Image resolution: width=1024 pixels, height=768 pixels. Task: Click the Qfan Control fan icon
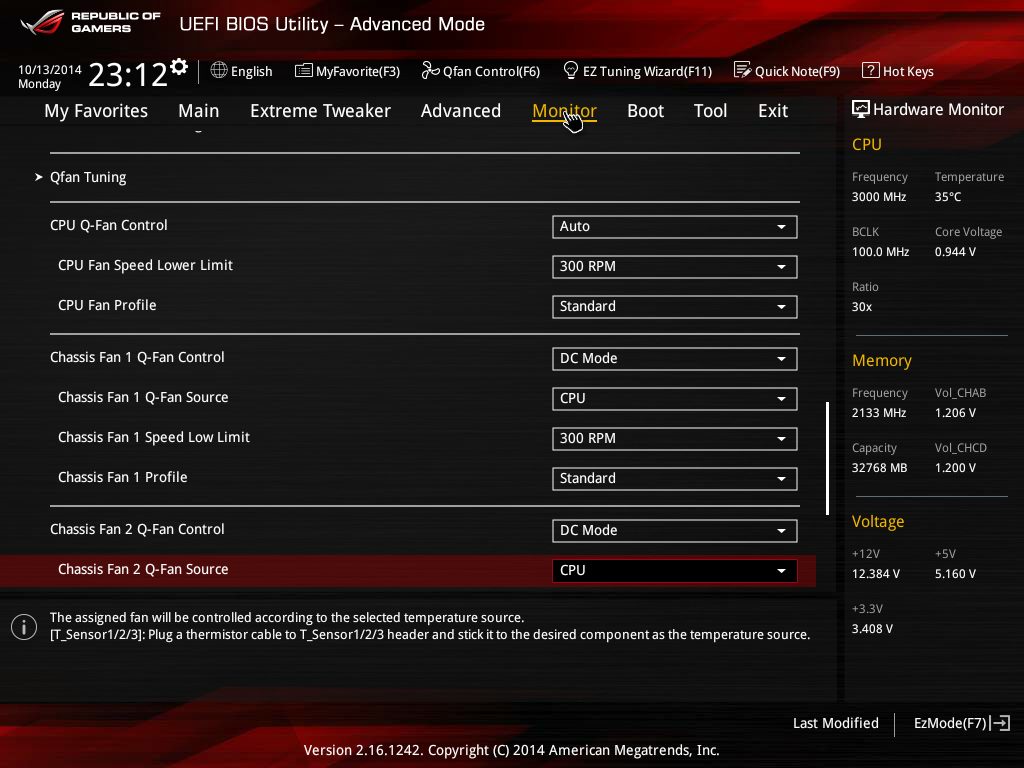(430, 71)
